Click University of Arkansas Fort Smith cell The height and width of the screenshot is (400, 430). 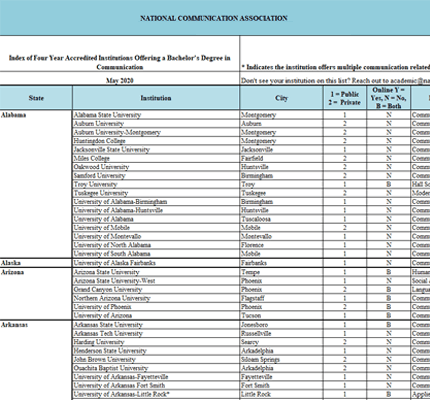point(156,385)
